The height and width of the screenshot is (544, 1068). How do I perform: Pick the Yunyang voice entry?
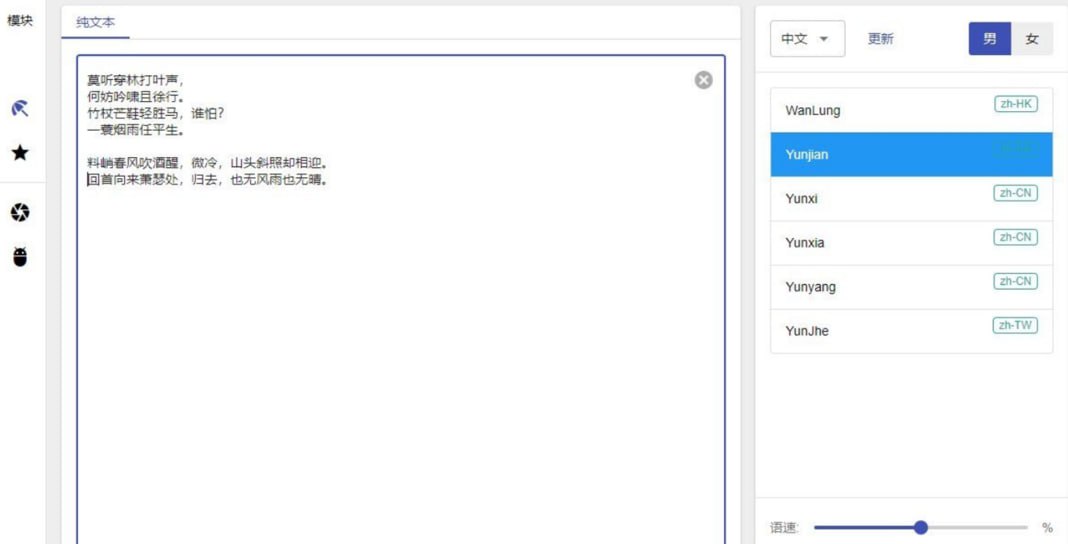810,287
